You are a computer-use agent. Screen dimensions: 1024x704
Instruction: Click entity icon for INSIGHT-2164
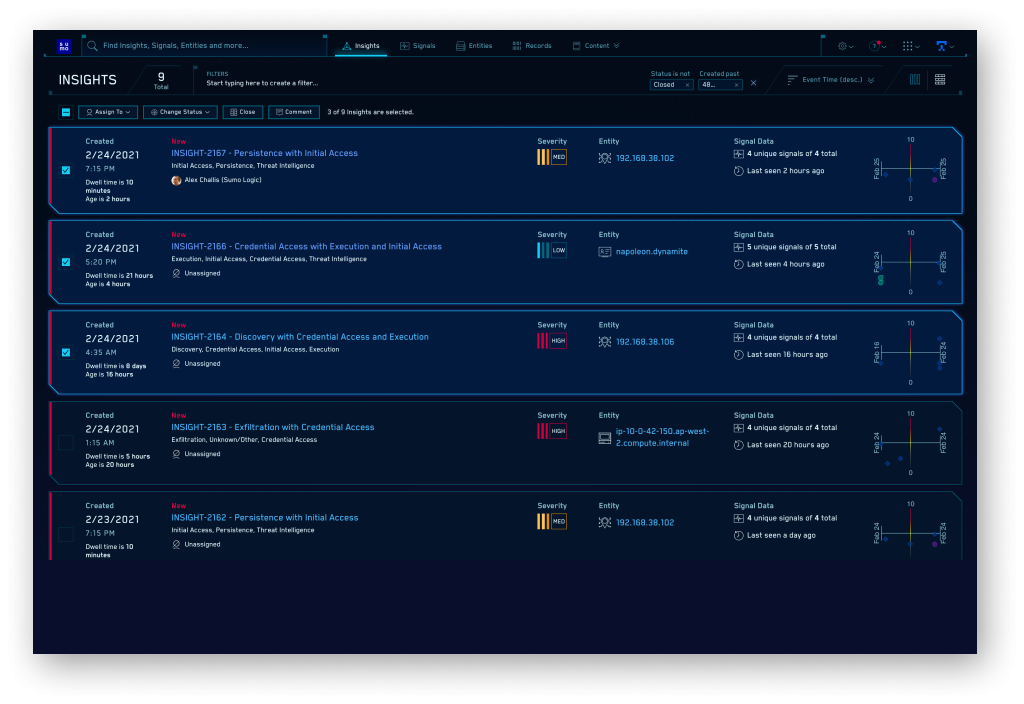[x=605, y=342]
